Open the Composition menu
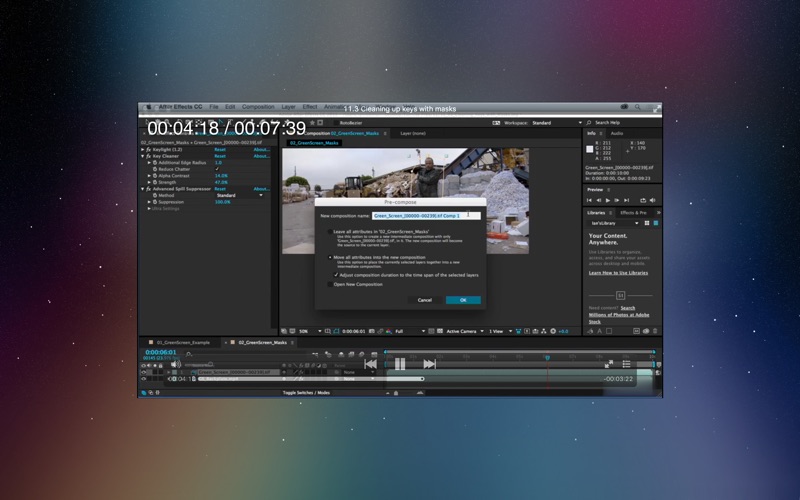800x500 pixels. coord(258,107)
